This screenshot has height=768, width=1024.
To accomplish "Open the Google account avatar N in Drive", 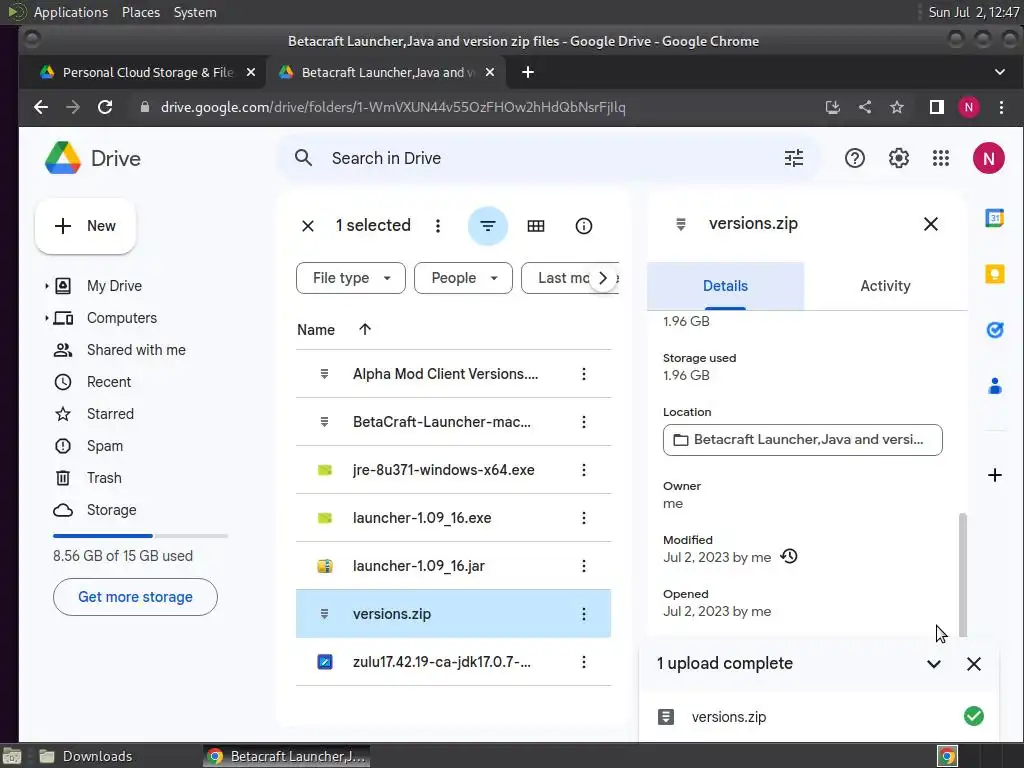I will pos(988,158).
